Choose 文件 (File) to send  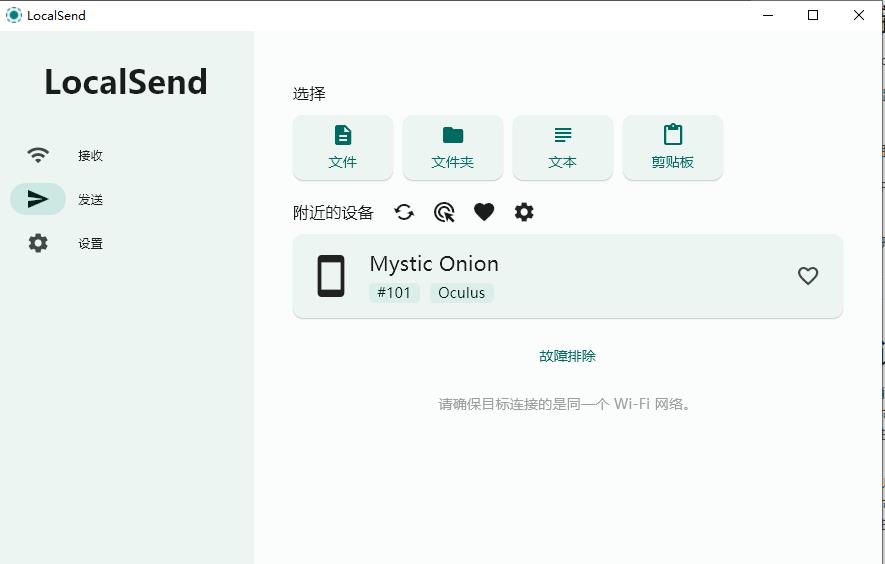click(x=343, y=148)
